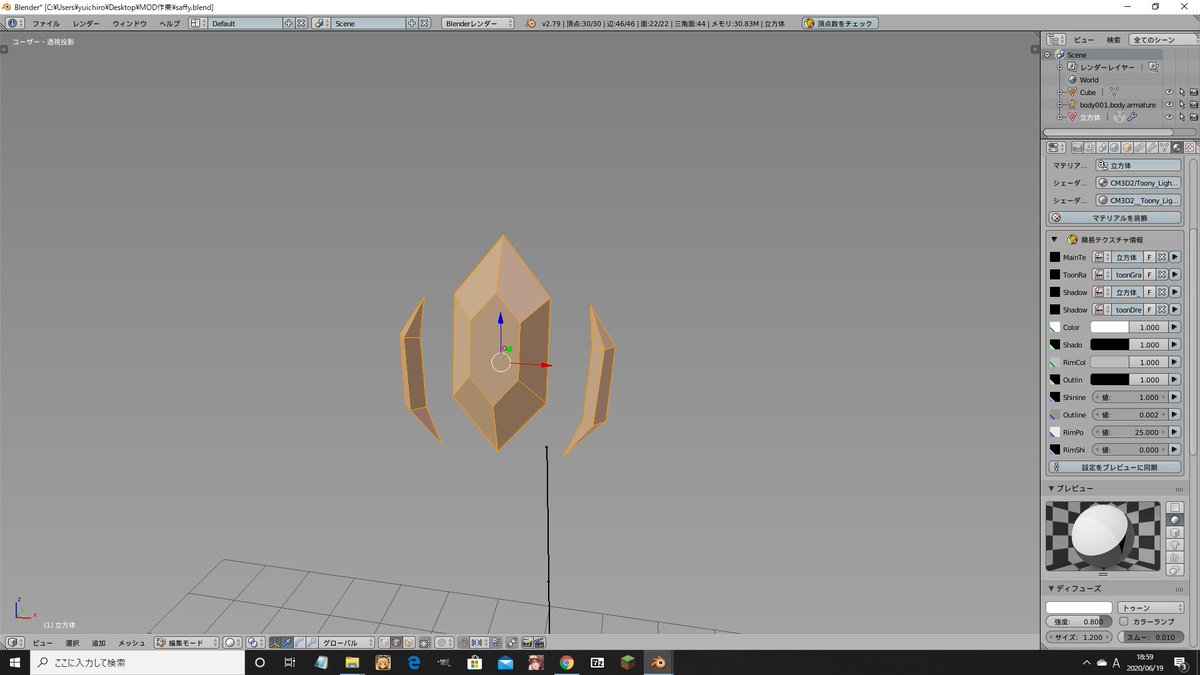The image size is (1200, 675).
Task: Select flat plane preview shape icon
Action: point(1175,507)
